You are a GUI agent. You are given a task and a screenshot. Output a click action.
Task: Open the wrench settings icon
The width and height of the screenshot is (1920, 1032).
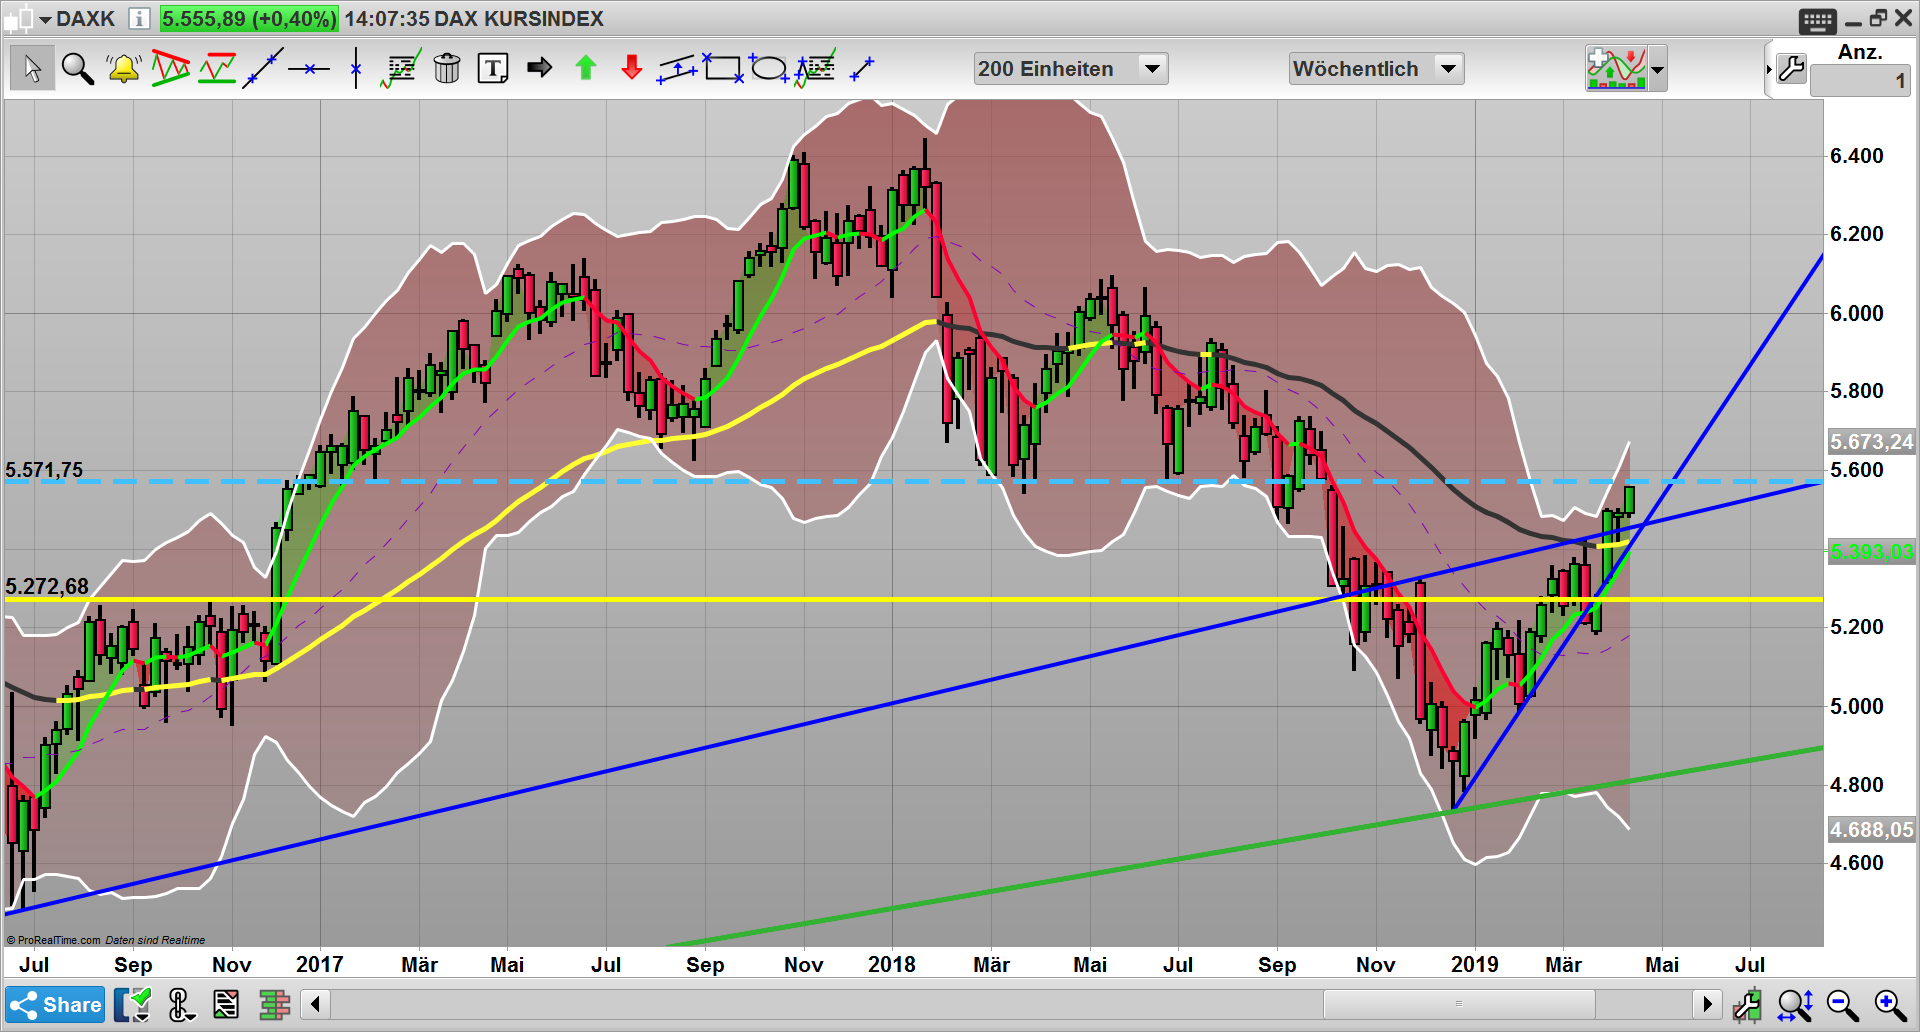coord(1791,69)
